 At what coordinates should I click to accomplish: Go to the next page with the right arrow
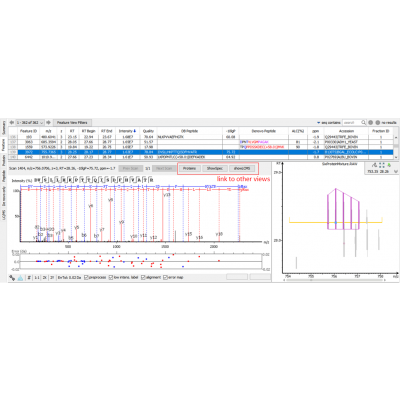(x=48, y=123)
